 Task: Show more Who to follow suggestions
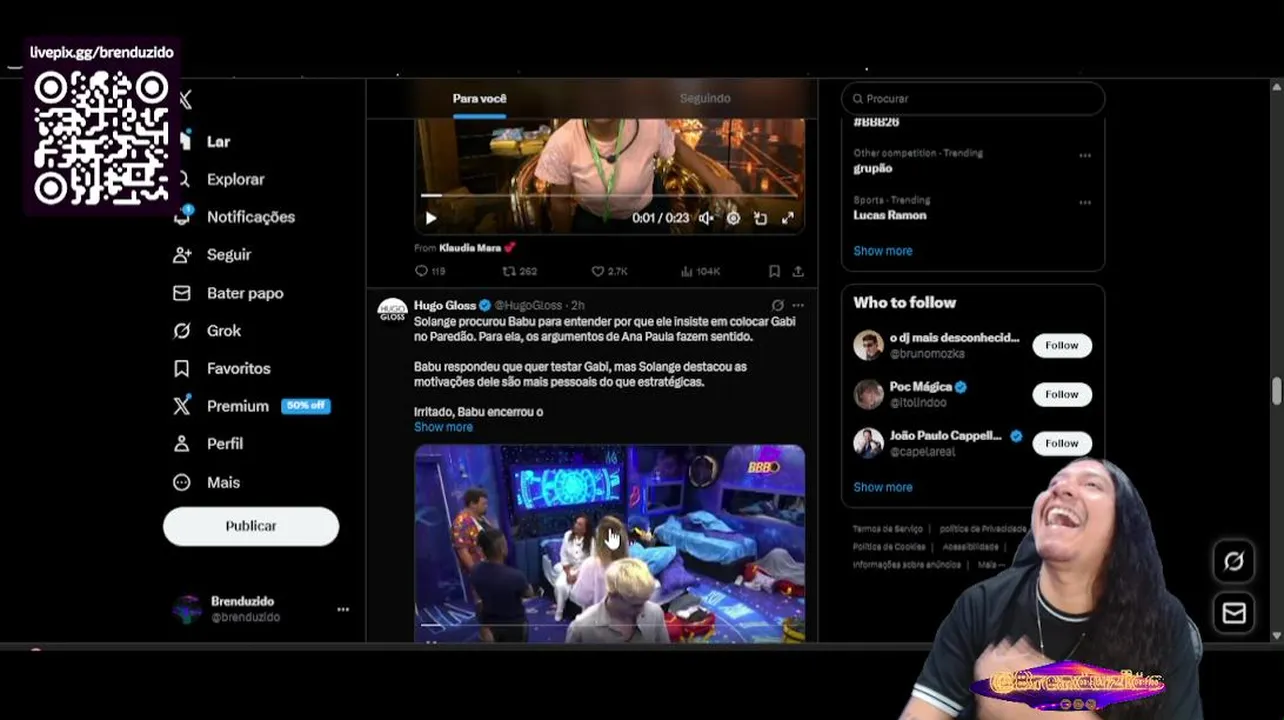coord(883,487)
